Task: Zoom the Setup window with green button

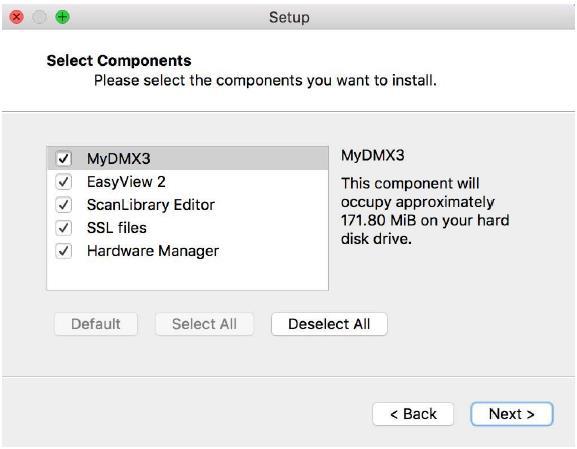Action: coord(62,17)
